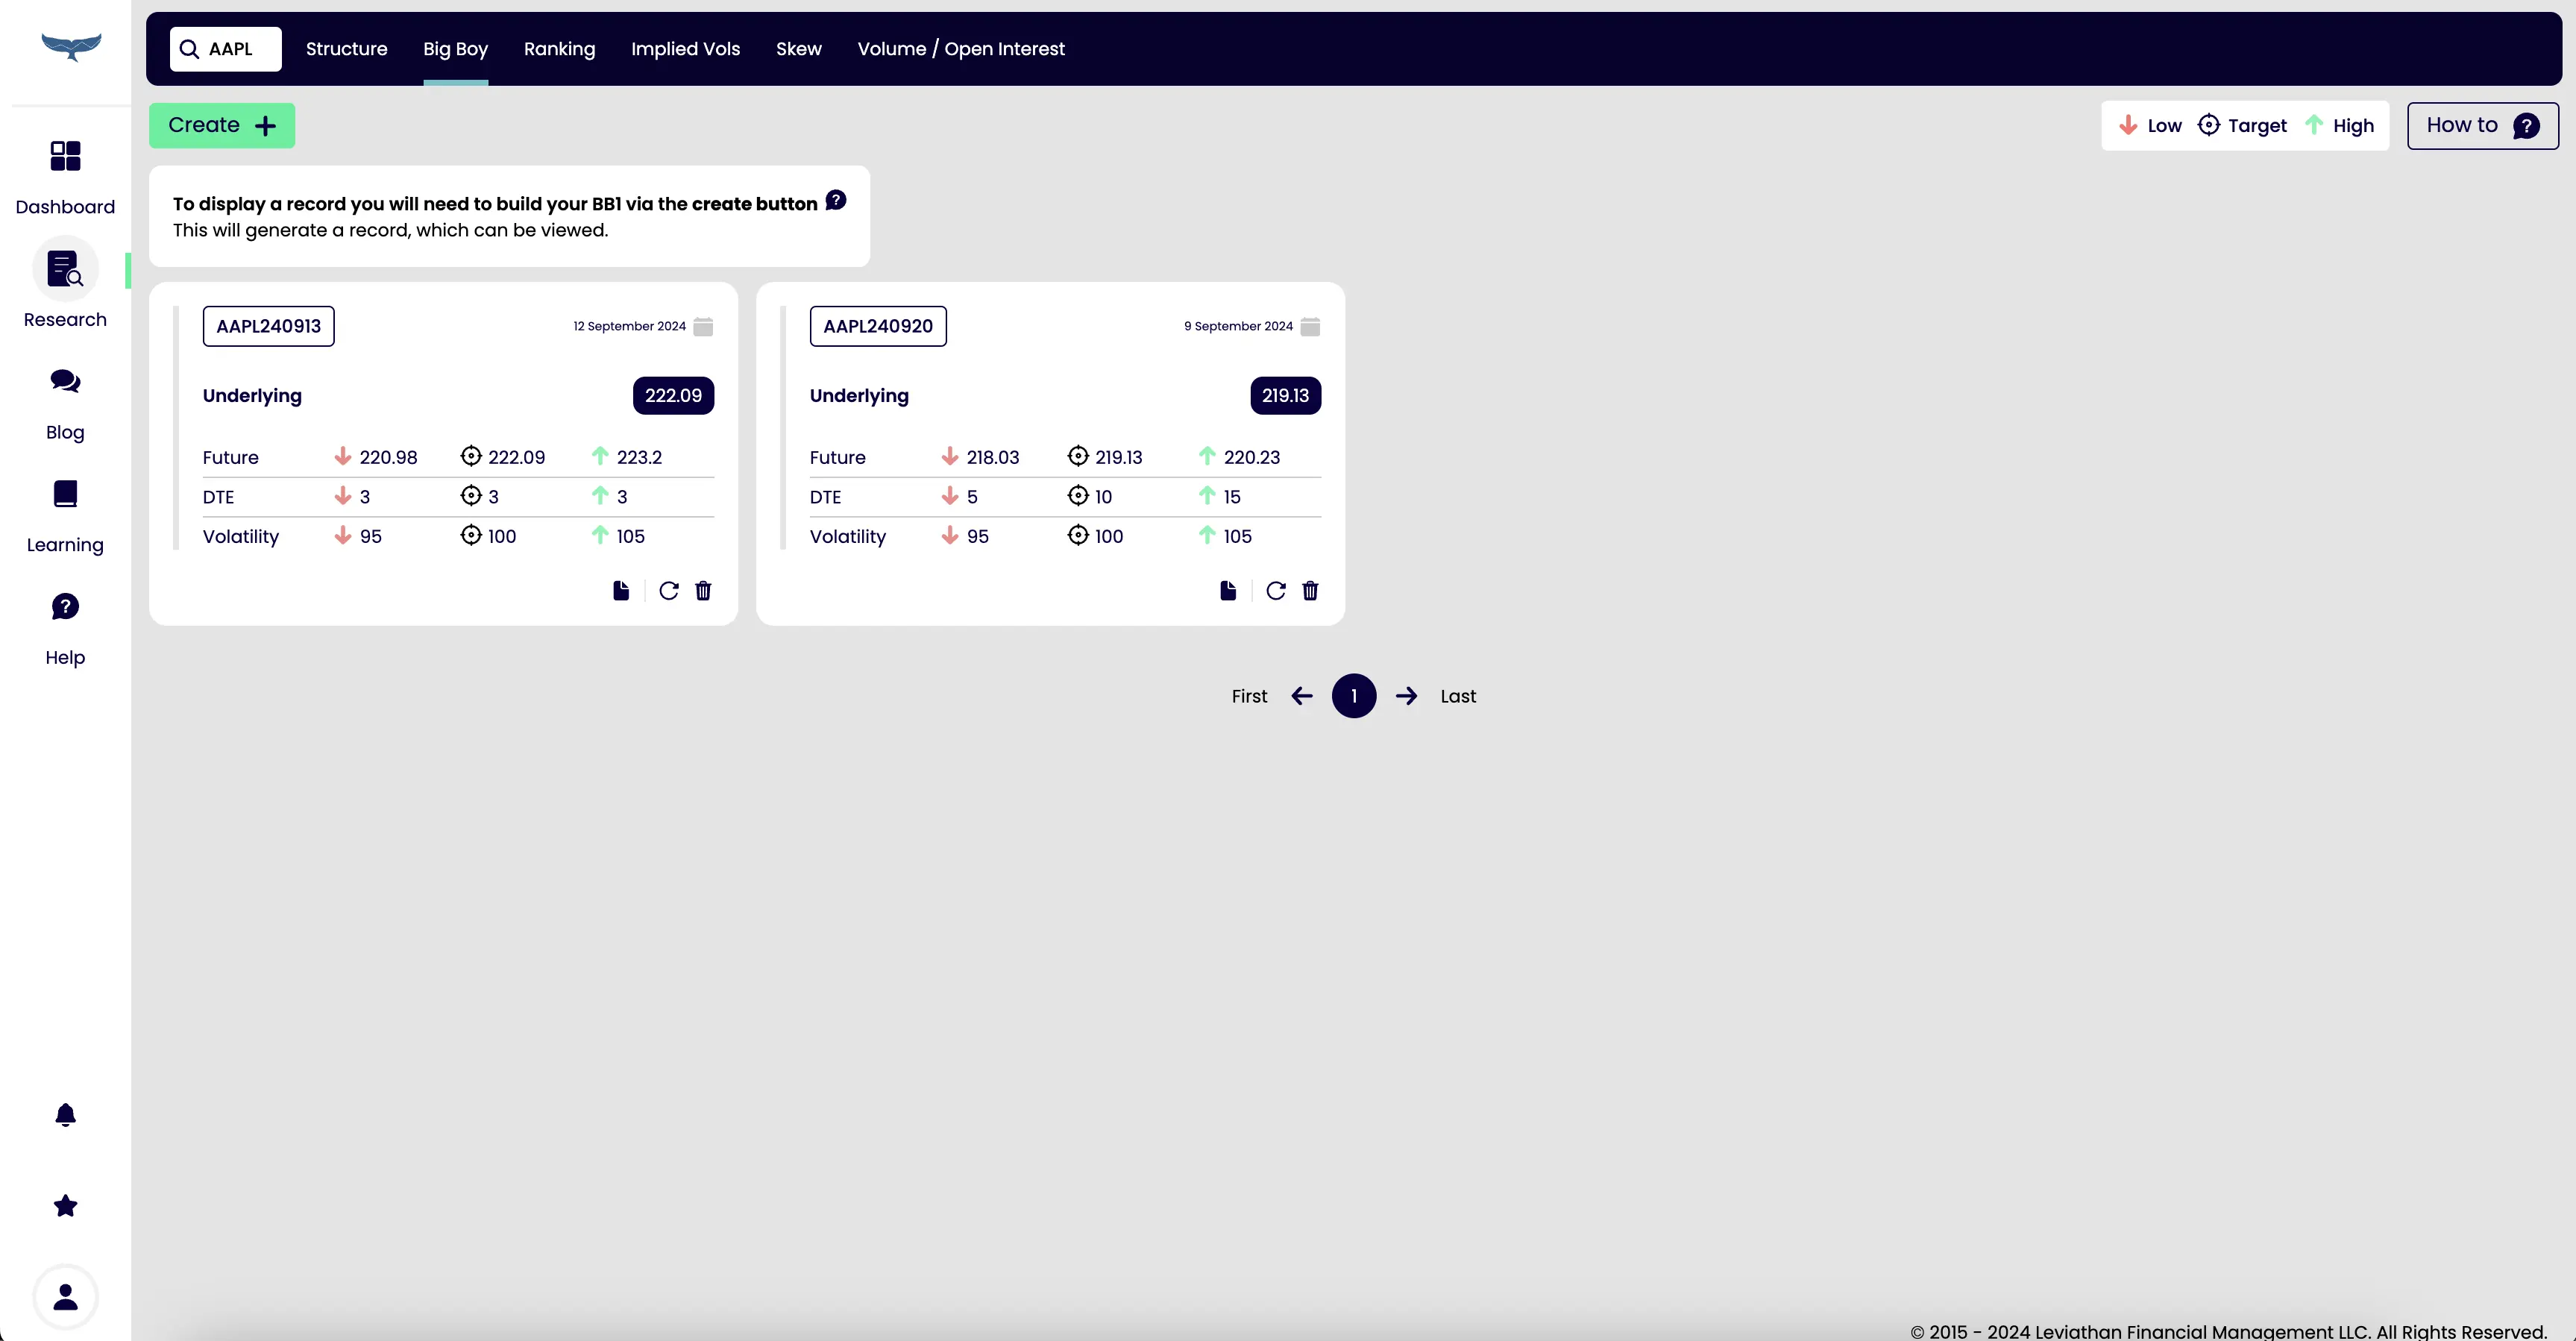Switch to the Structure tab
Viewport: 2576px width, 1341px height.
(346, 49)
